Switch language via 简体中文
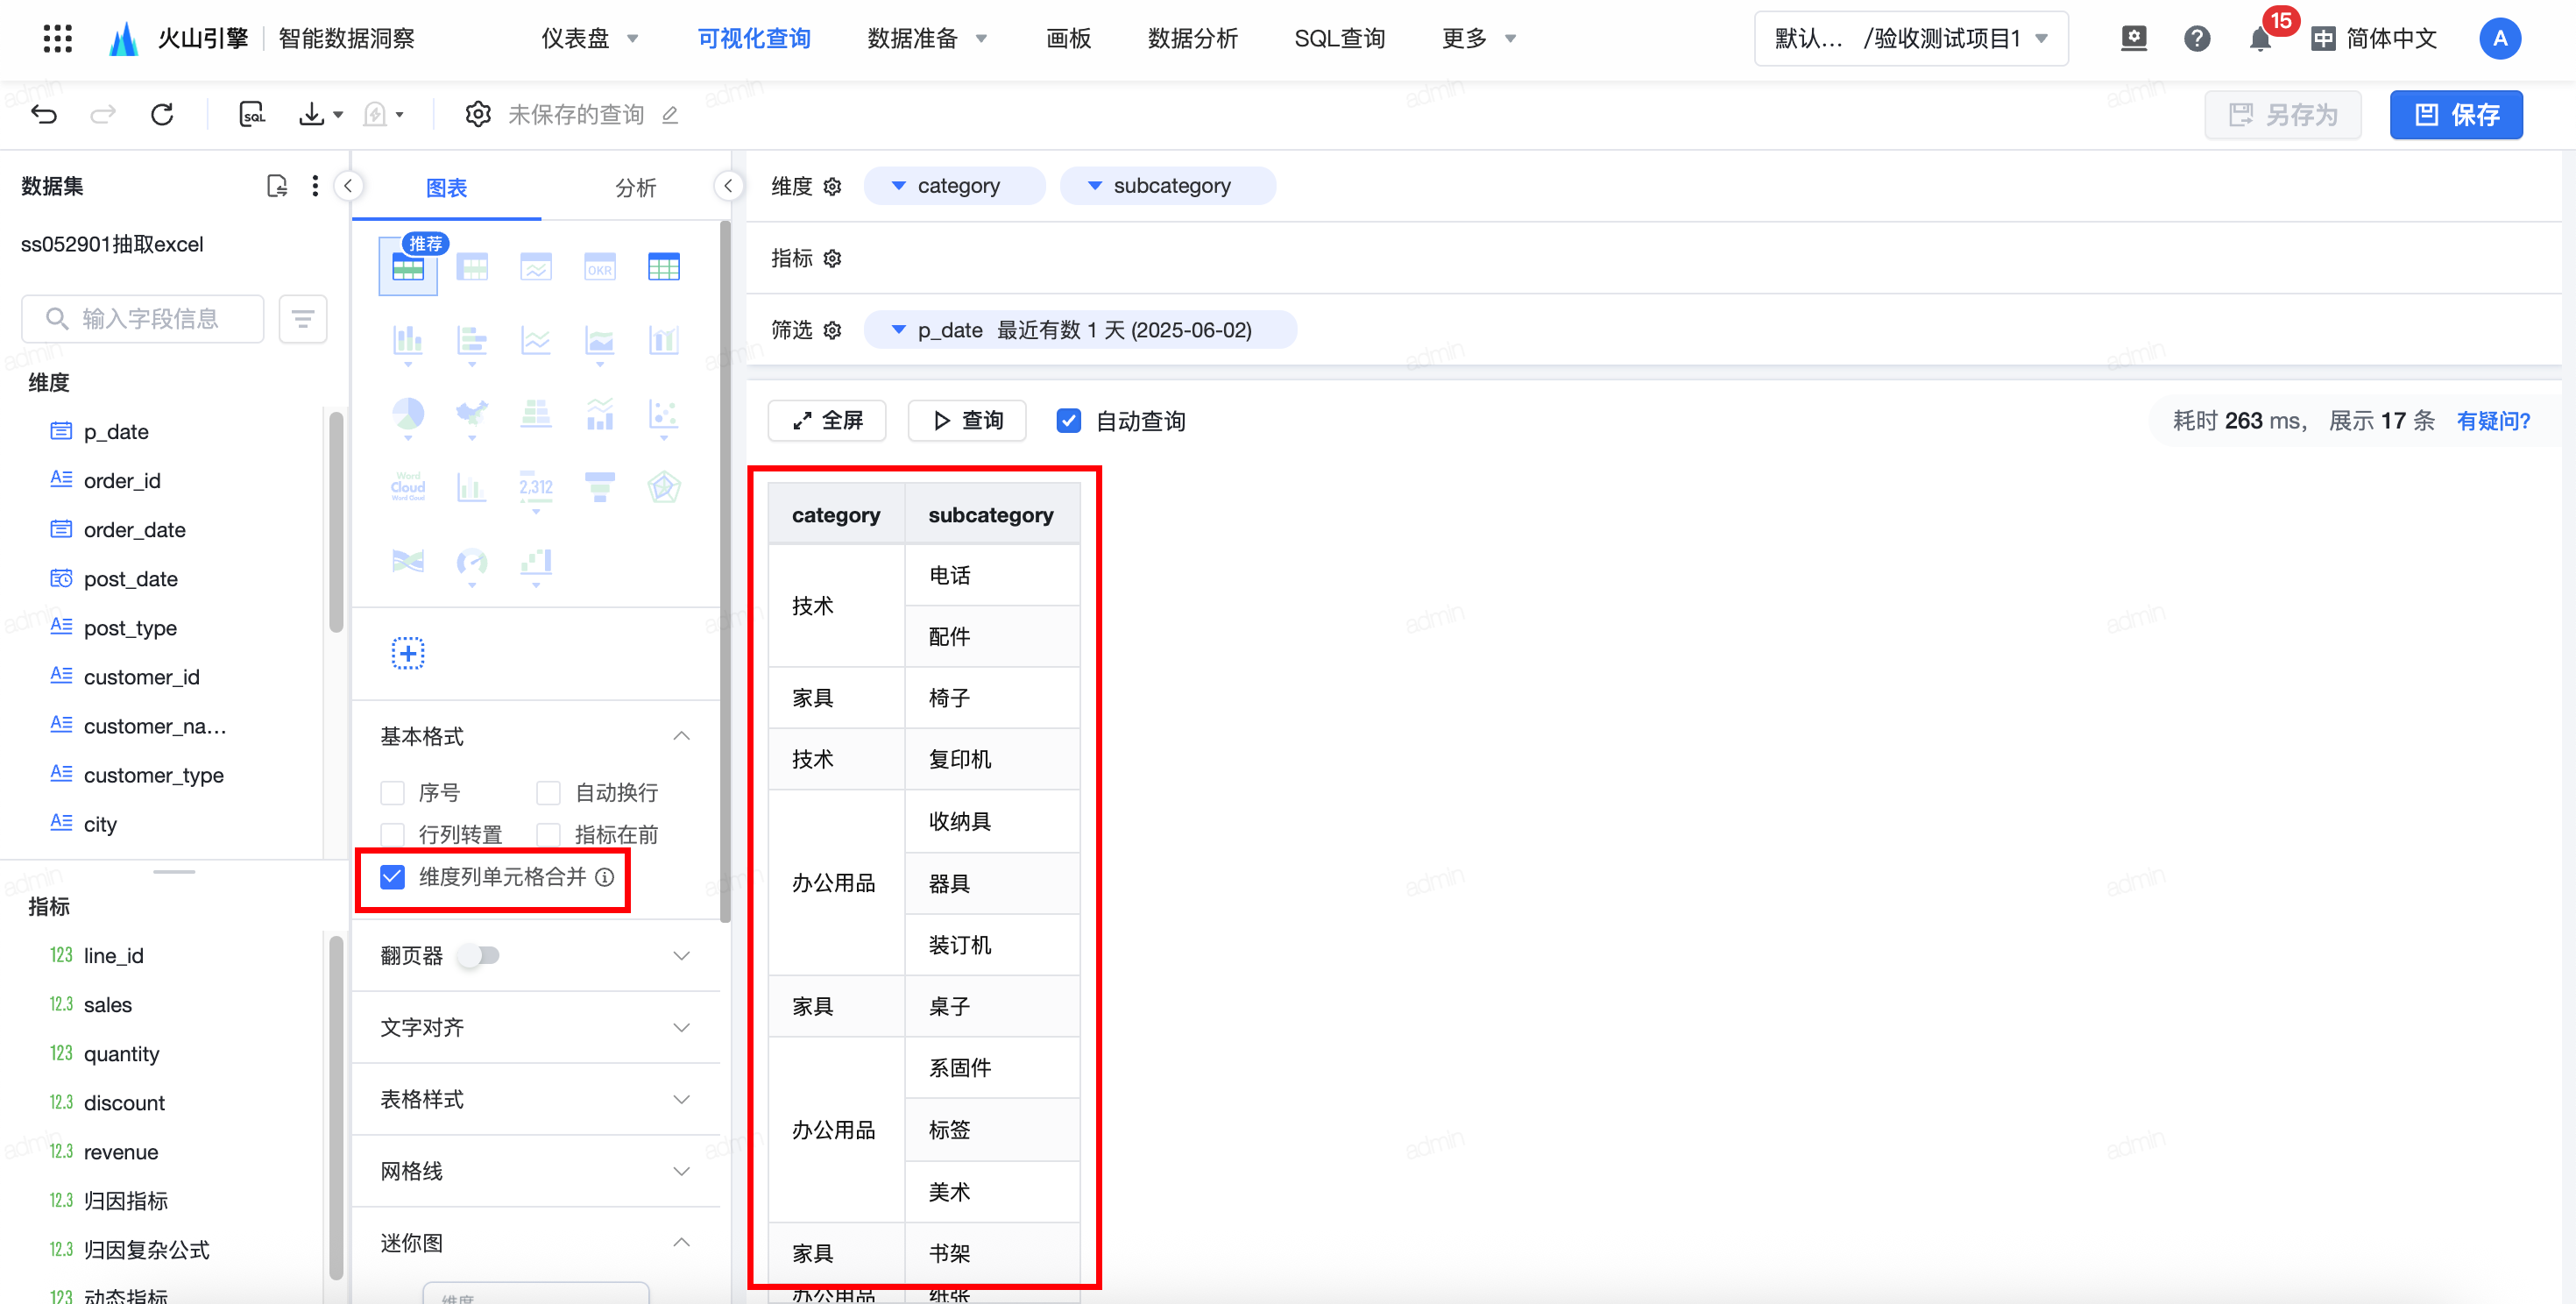This screenshot has height=1304, width=2576. tap(2375, 39)
